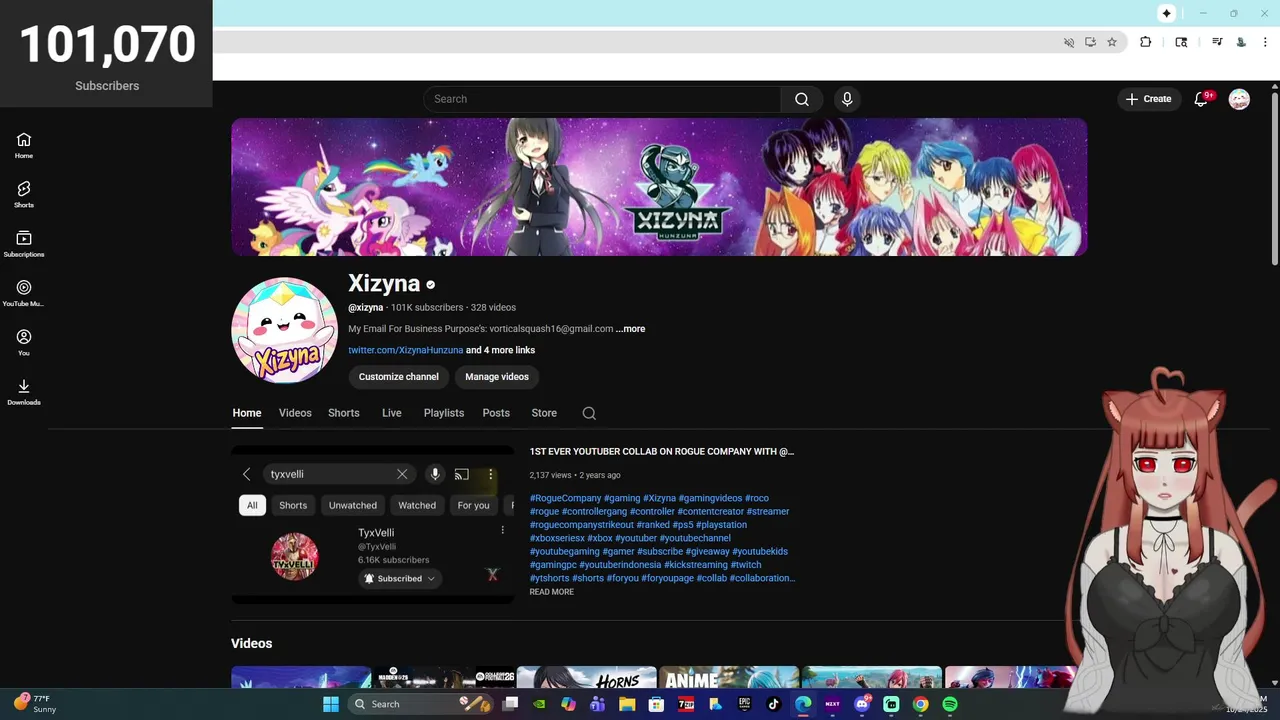Open the Playlists tab
The image size is (1280, 720).
(x=444, y=413)
